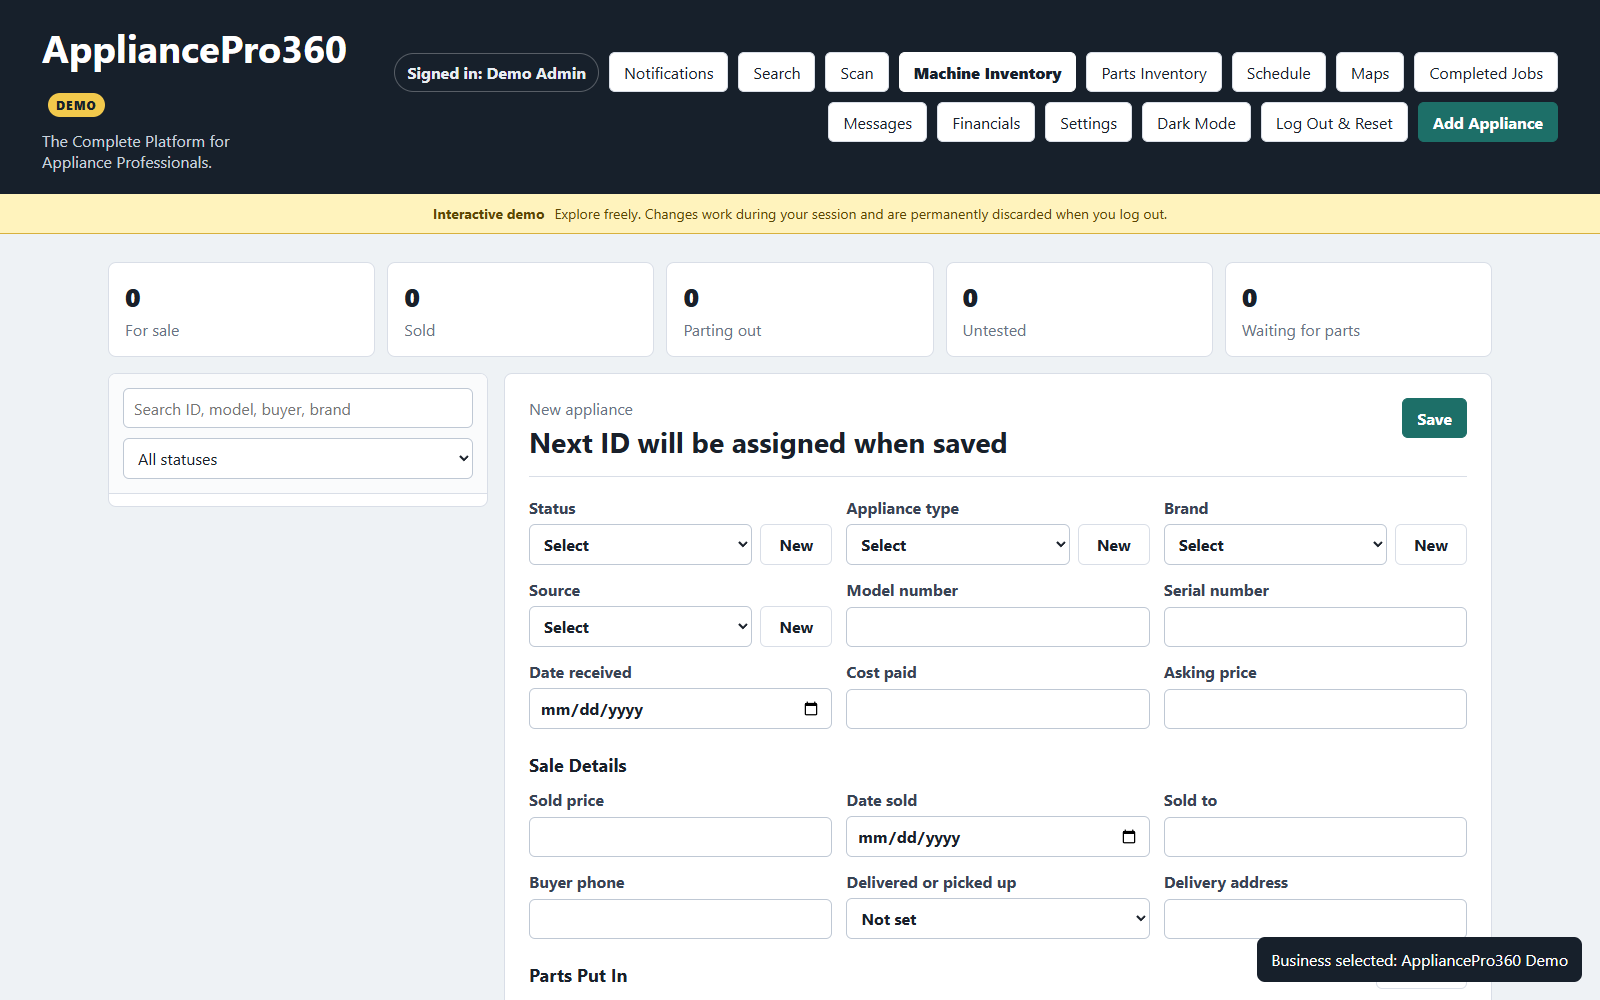Click the 'Business selected: AppliancePro360 Demo' toast
The height and width of the screenshot is (1000, 1600).
tap(1419, 960)
